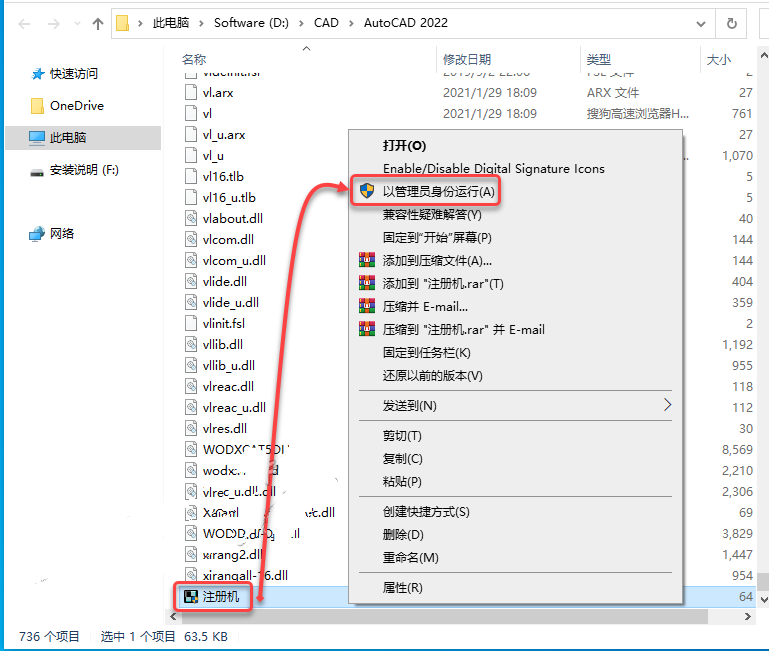Click the Forward navigation arrow

point(53,24)
